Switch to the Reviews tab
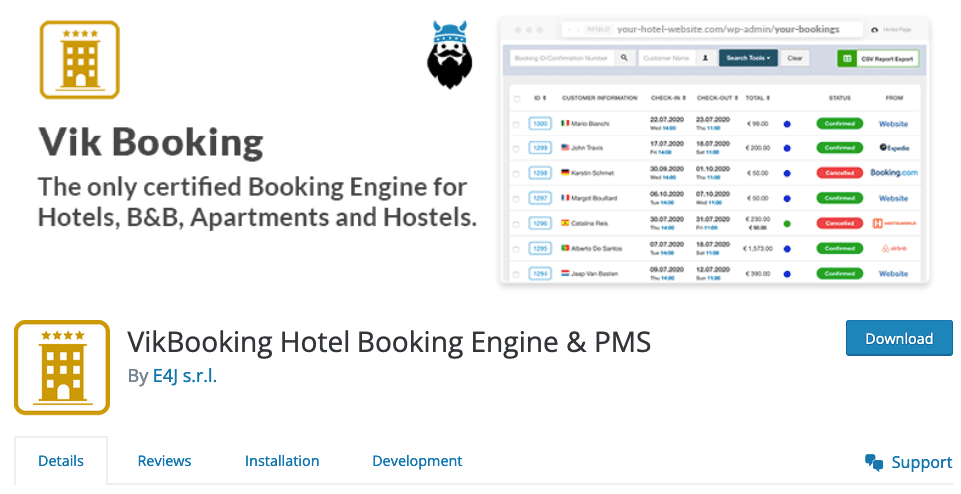The width and height of the screenshot is (961, 494). tap(164, 461)
